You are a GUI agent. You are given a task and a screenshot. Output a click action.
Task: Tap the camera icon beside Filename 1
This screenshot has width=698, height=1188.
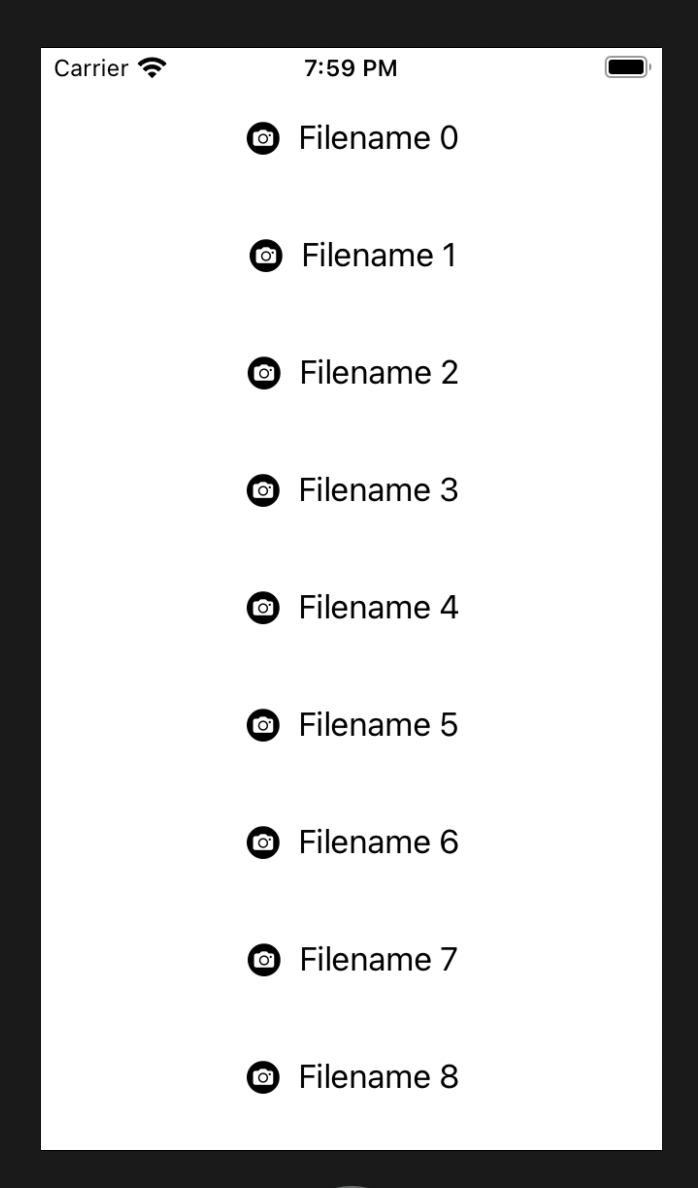(x=266, y=256)
